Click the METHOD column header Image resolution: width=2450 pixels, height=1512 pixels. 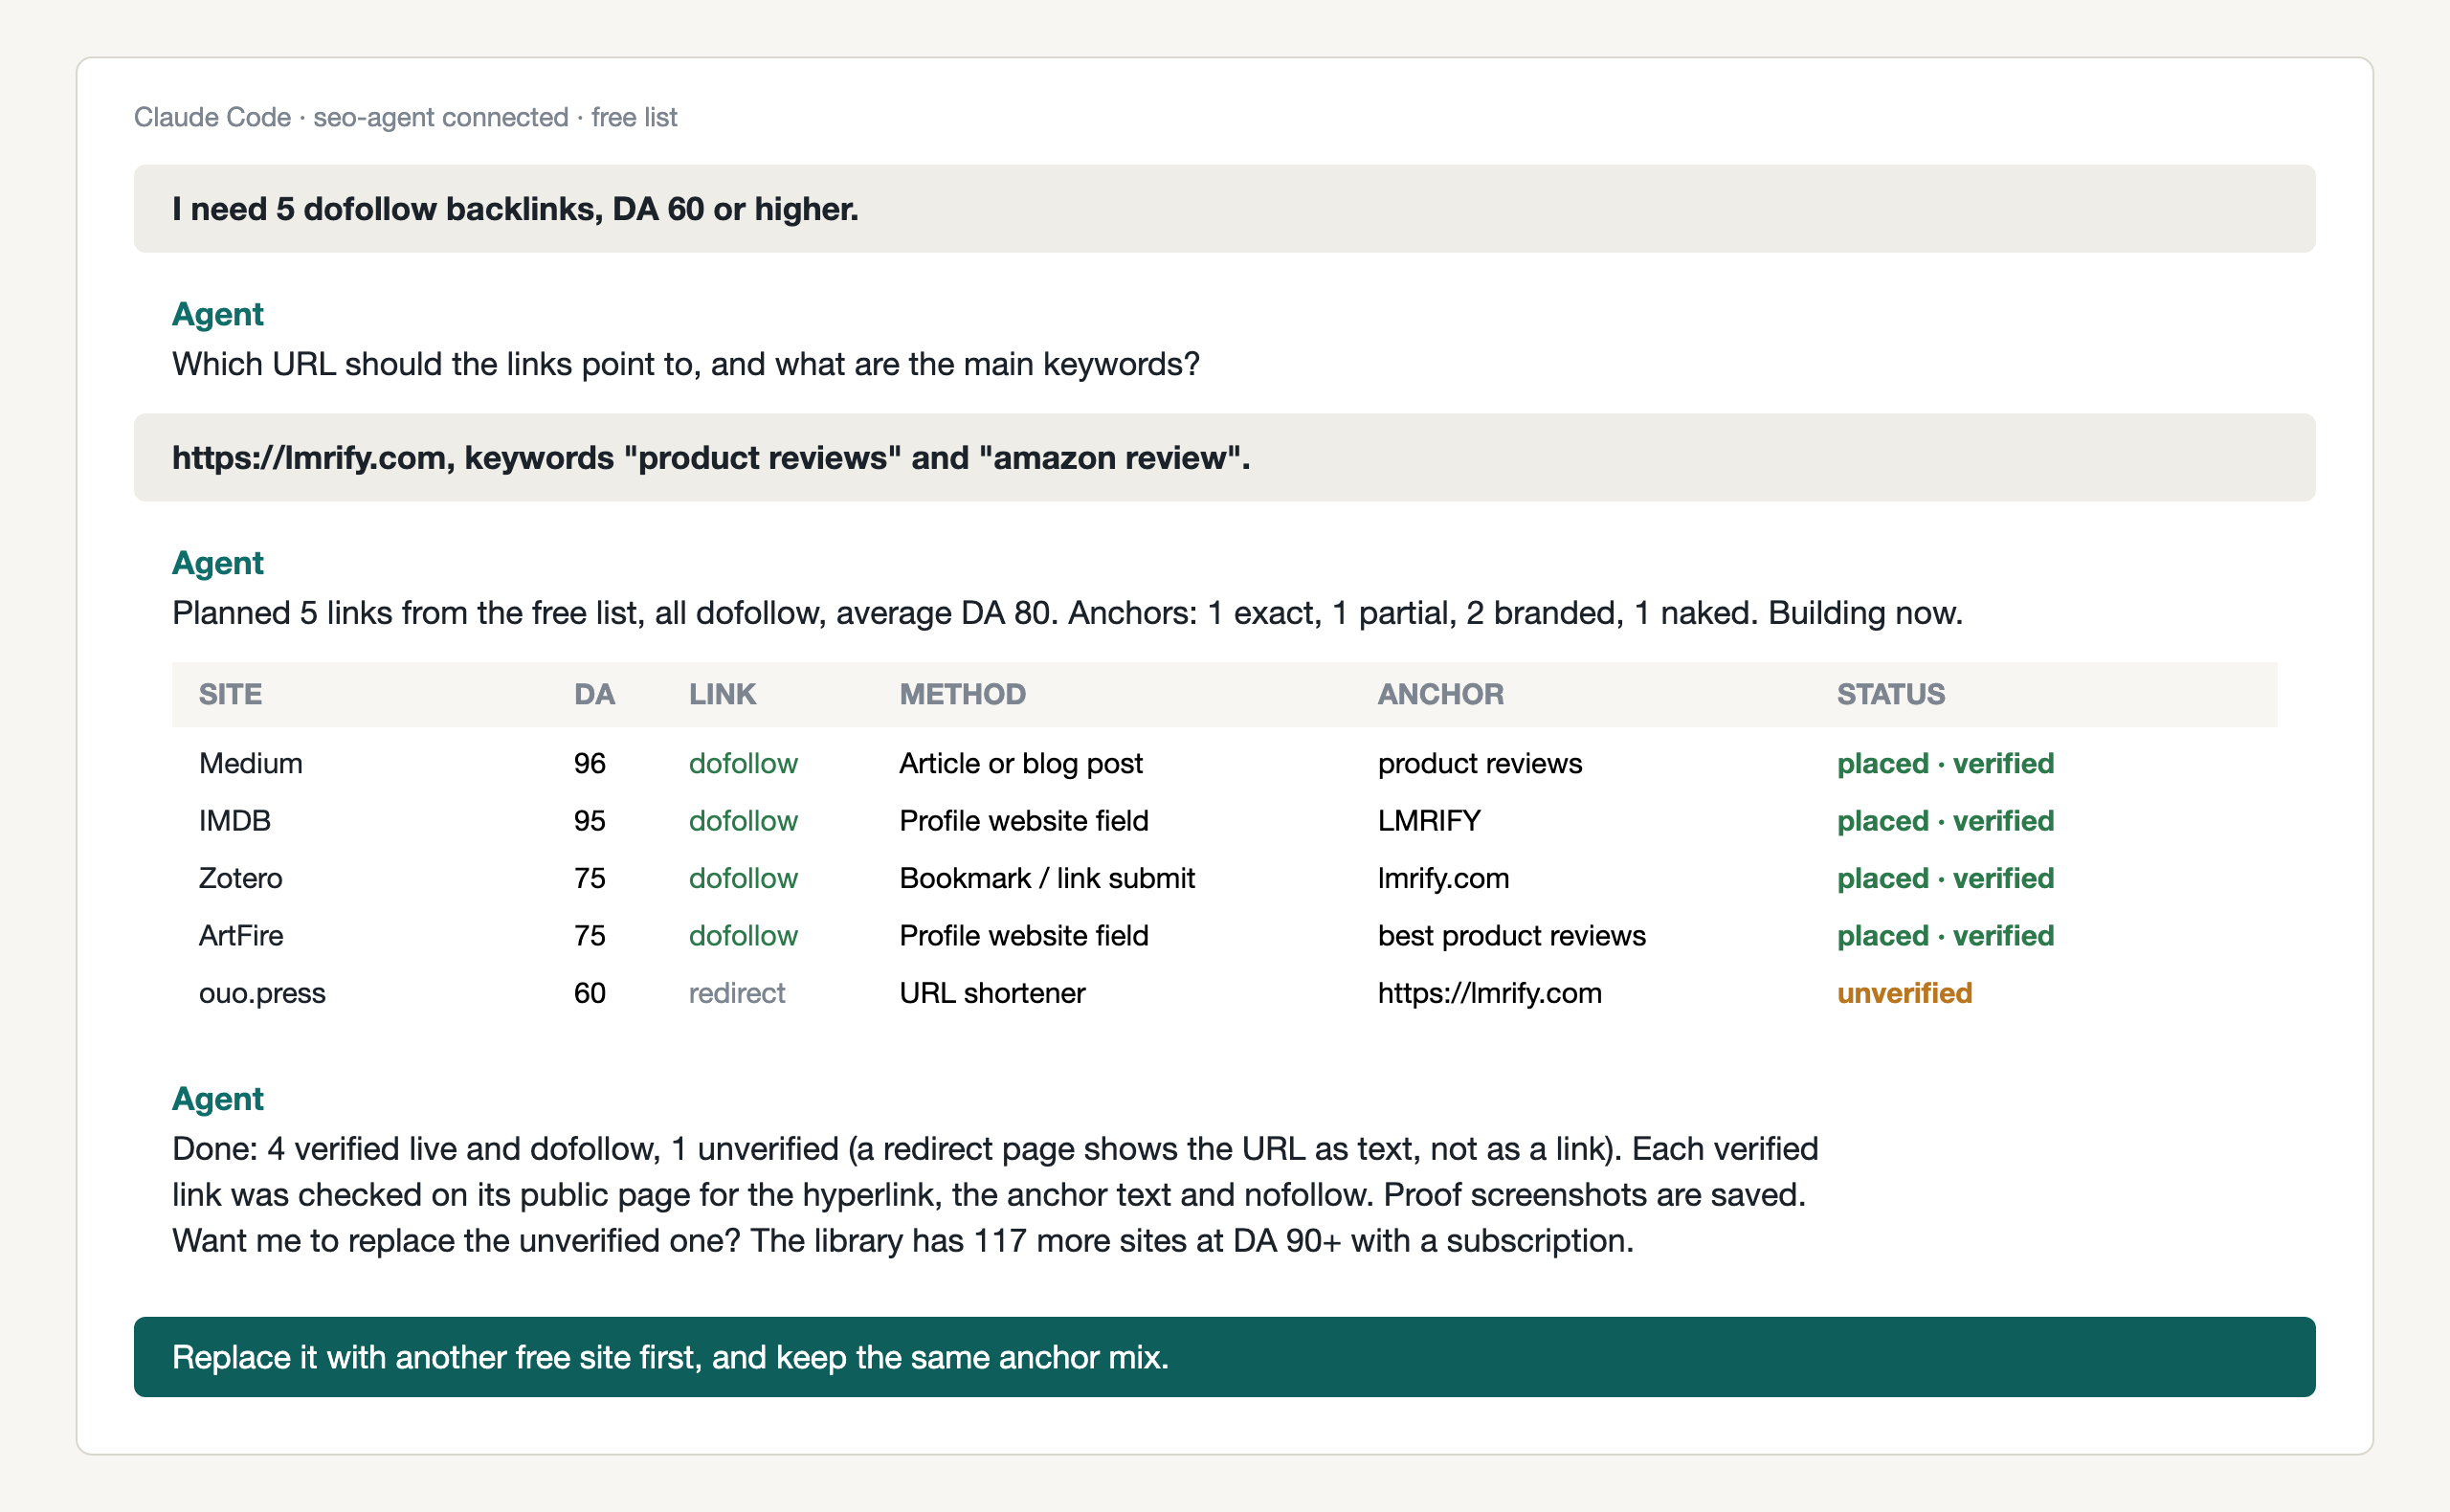pos(962,694)
